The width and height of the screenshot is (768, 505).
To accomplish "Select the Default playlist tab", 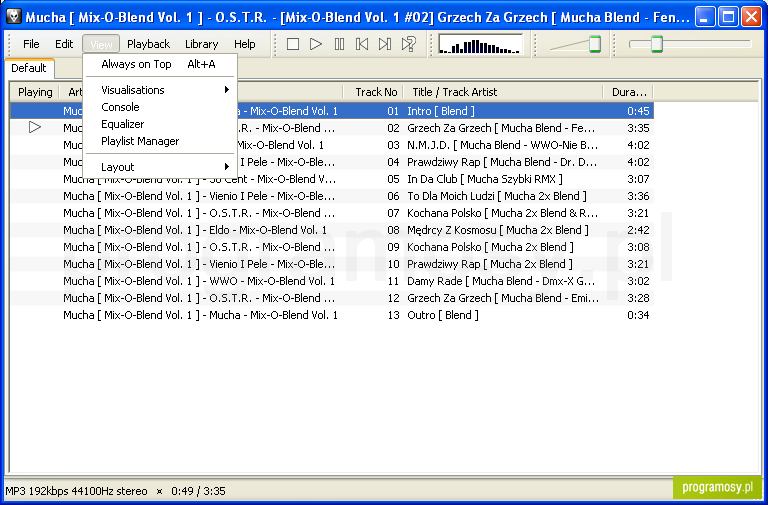I will tap(28, 68).
